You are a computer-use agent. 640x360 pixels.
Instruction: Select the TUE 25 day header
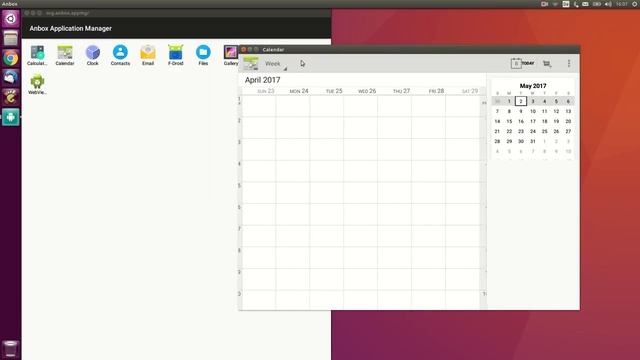(x=334, y=91)
